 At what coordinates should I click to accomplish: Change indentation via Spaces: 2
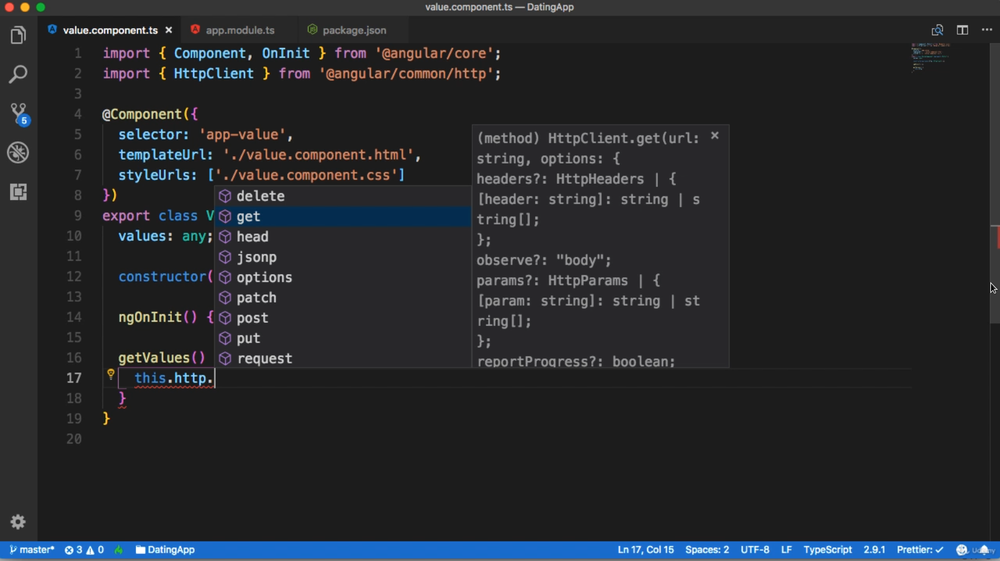point(707,550)
